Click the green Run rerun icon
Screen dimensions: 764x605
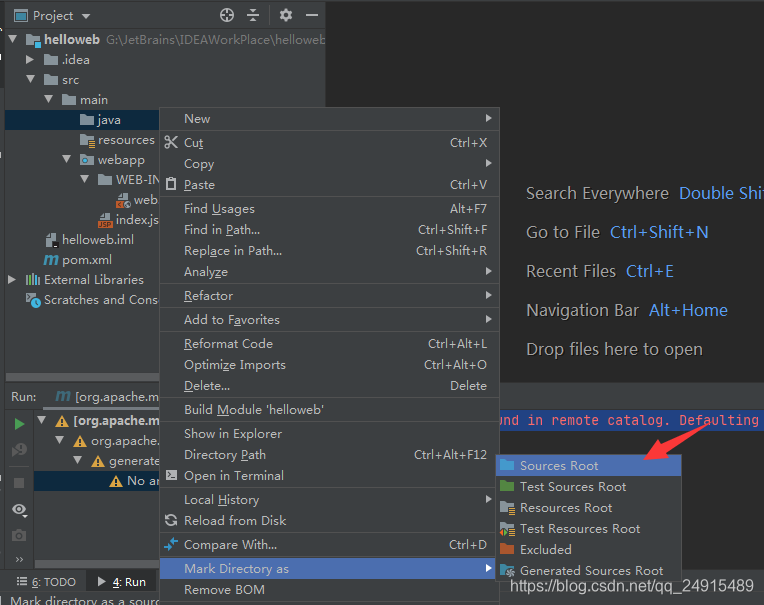click(19, 424)
